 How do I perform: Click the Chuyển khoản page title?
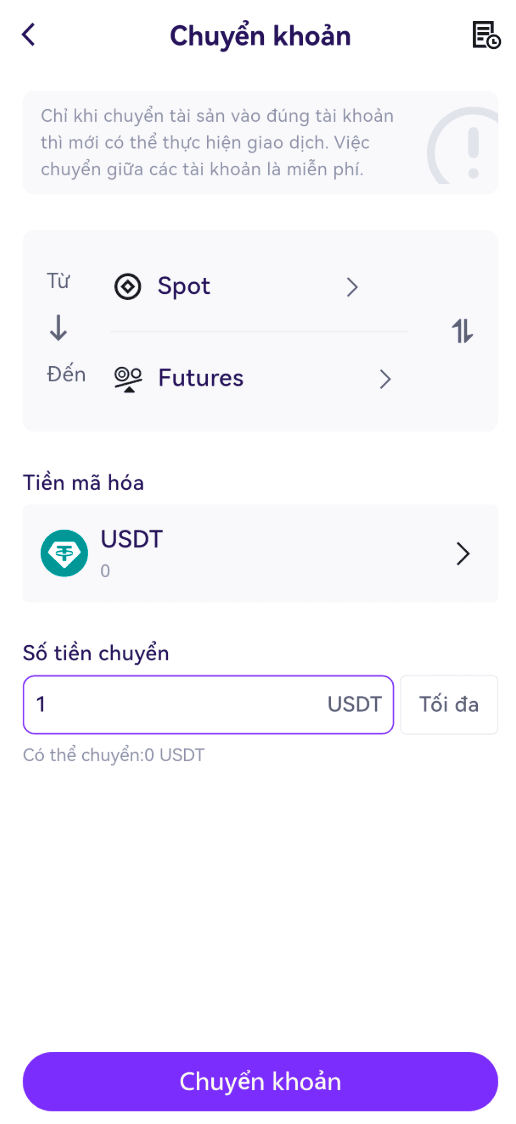260,35
